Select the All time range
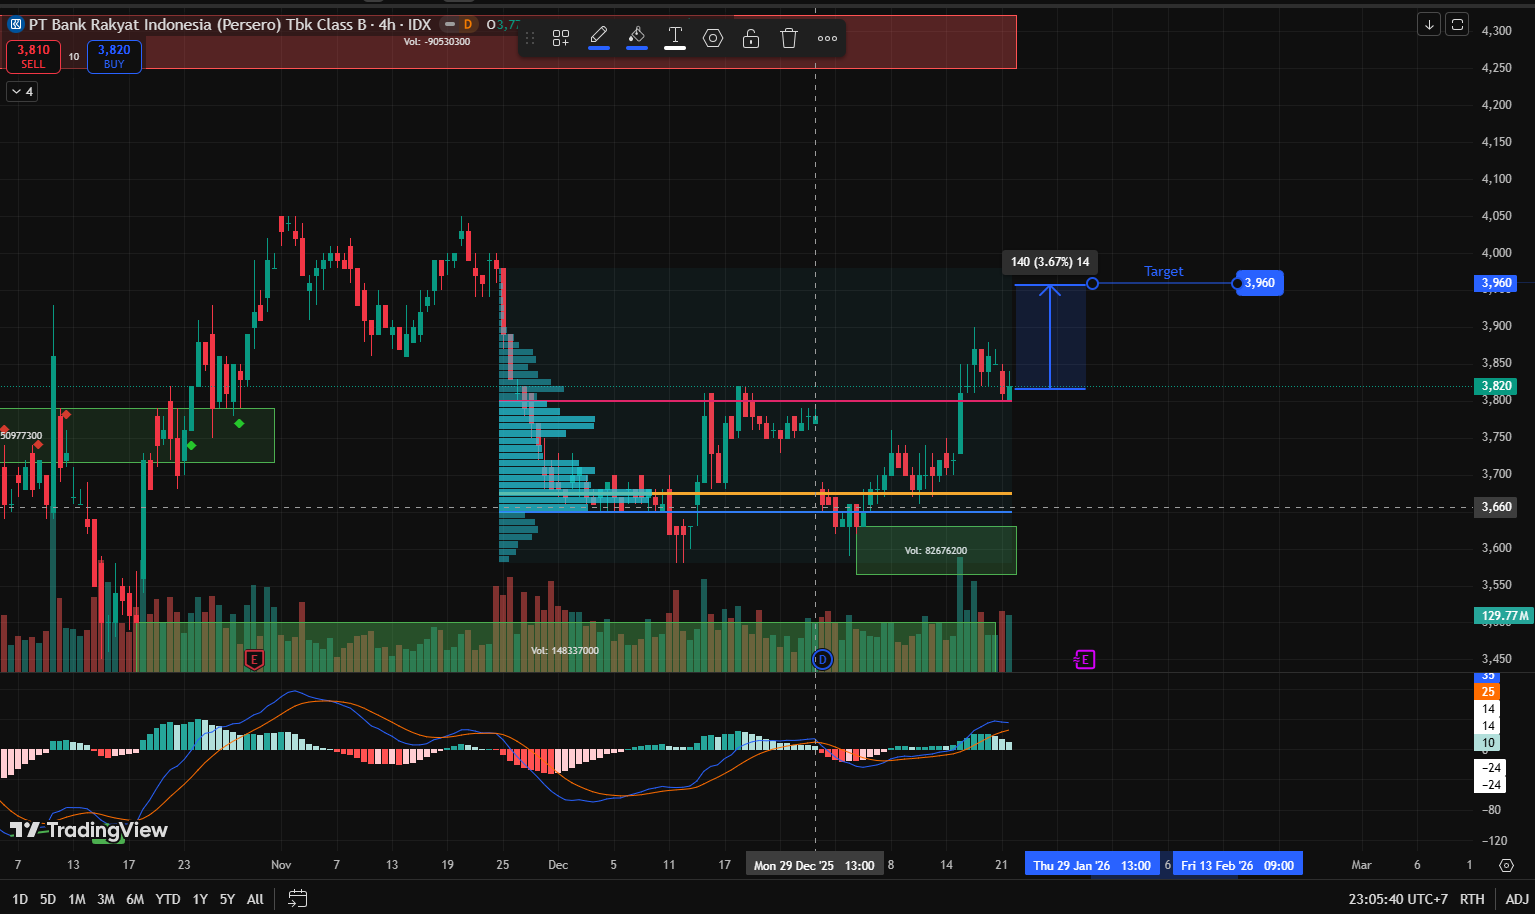 tap(255, 899)
